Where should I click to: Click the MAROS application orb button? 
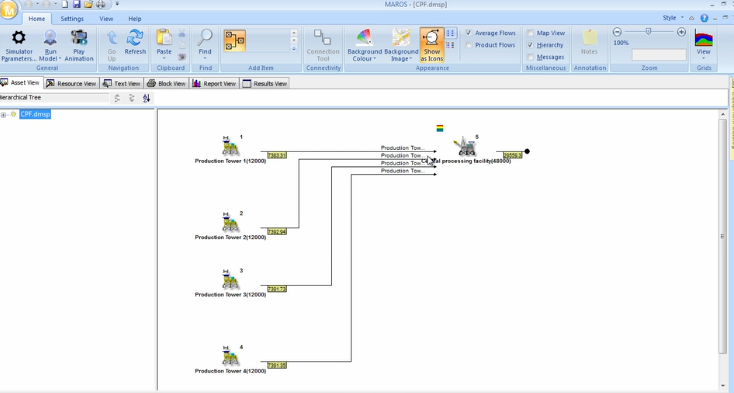tap(8, 9)
